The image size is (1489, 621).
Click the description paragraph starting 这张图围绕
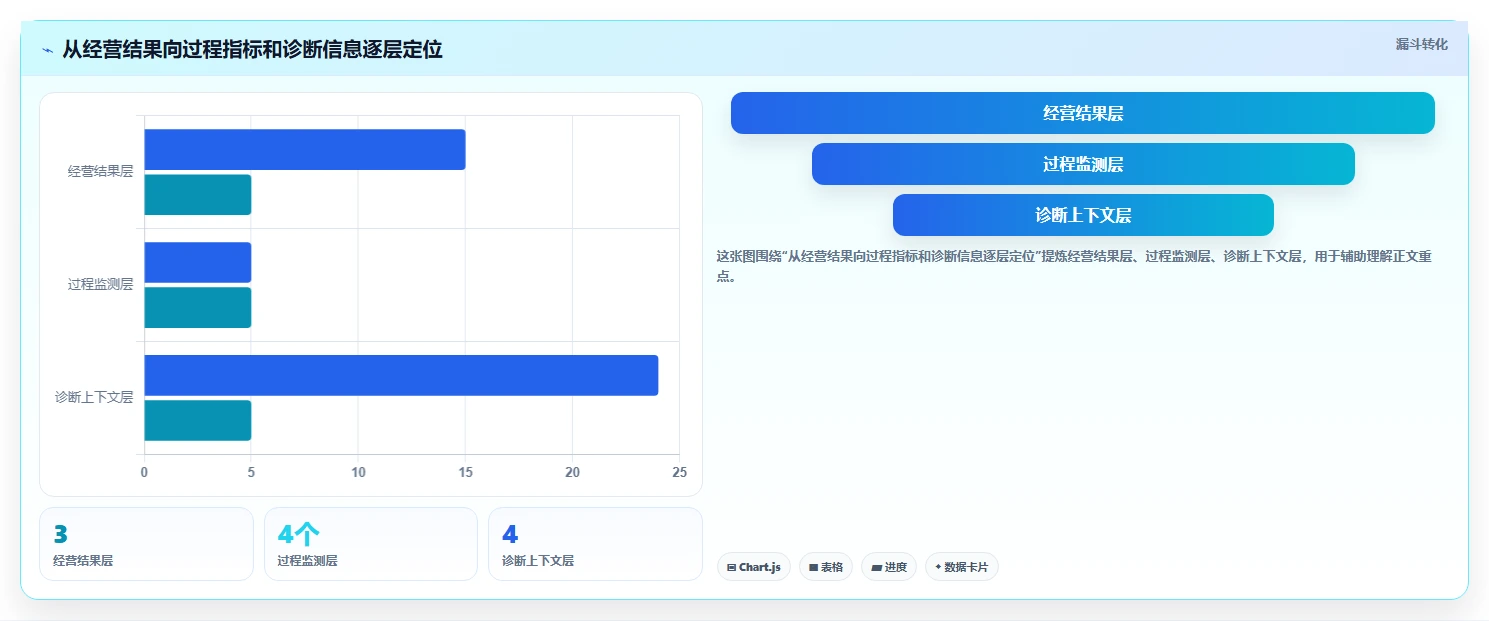pyautogui.click(x=1075, y=267)
